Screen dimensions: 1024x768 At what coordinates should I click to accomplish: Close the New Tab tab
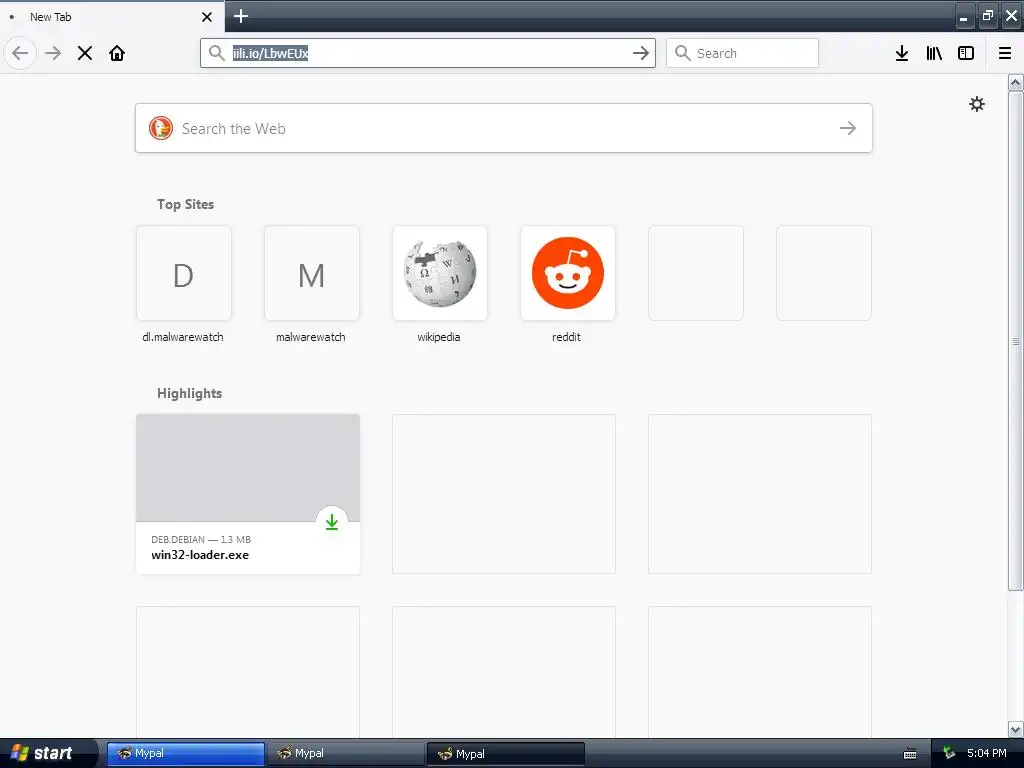point(207,17)
